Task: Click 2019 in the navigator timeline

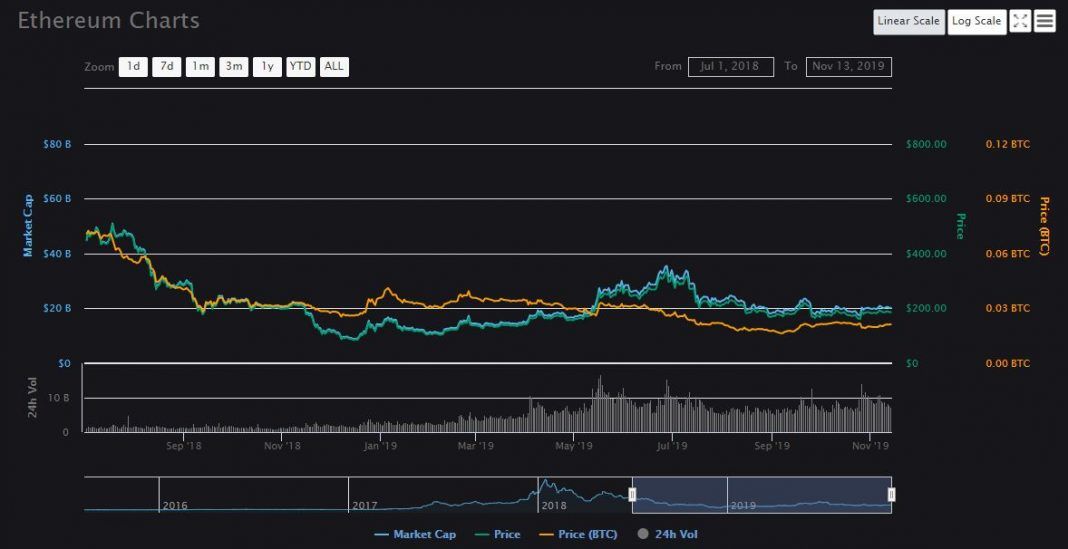Action: 744,506
